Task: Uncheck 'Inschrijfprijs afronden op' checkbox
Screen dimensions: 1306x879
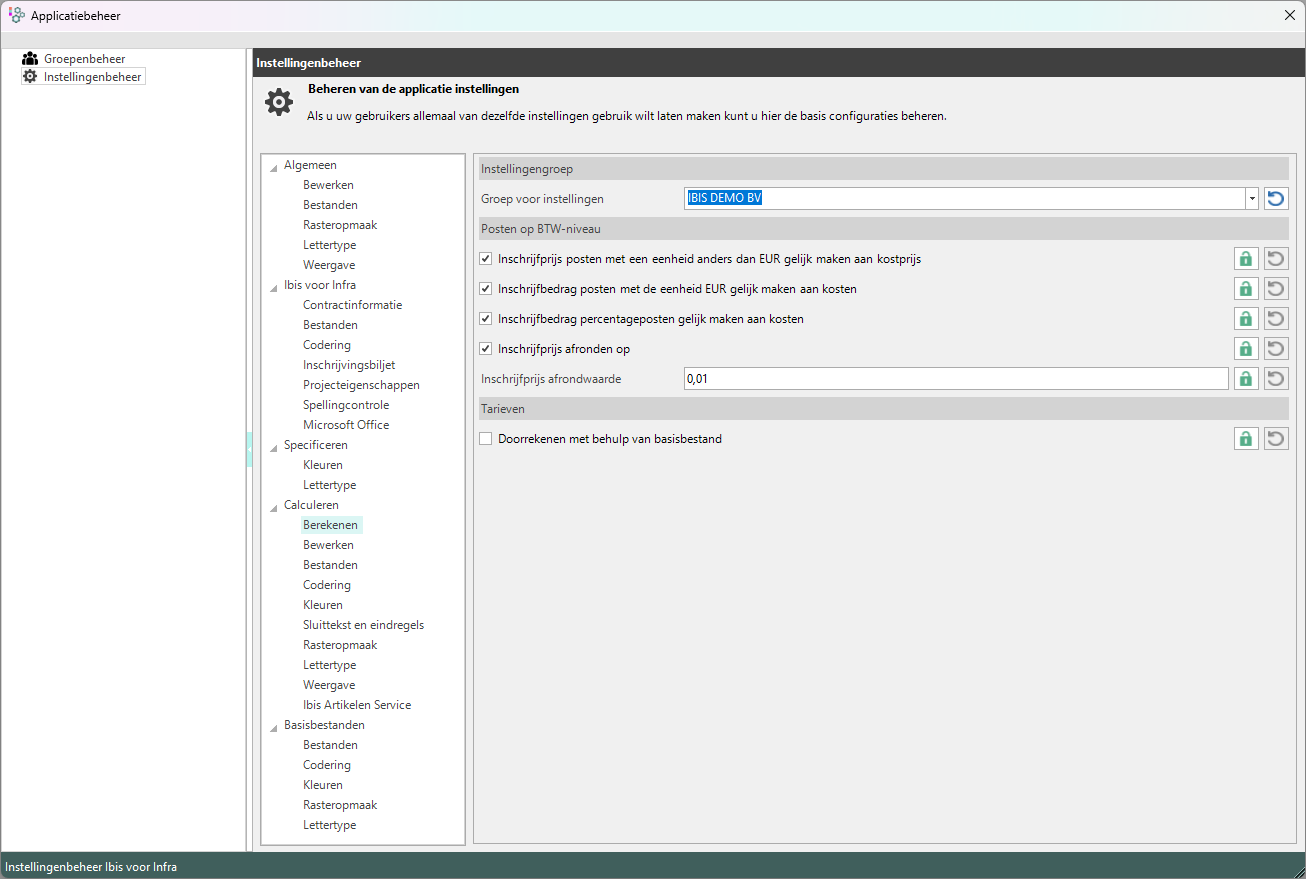Action: (x=486, y=349)
